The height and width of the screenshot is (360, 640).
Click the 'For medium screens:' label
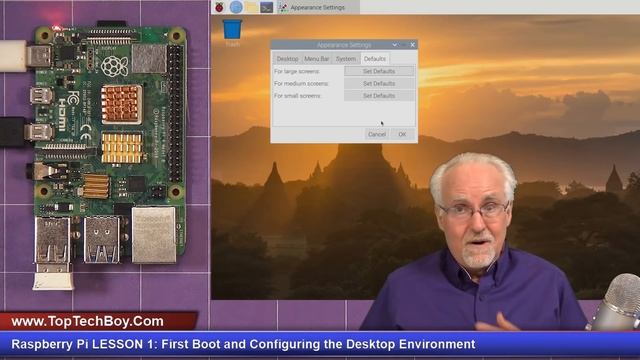[301, 84]
